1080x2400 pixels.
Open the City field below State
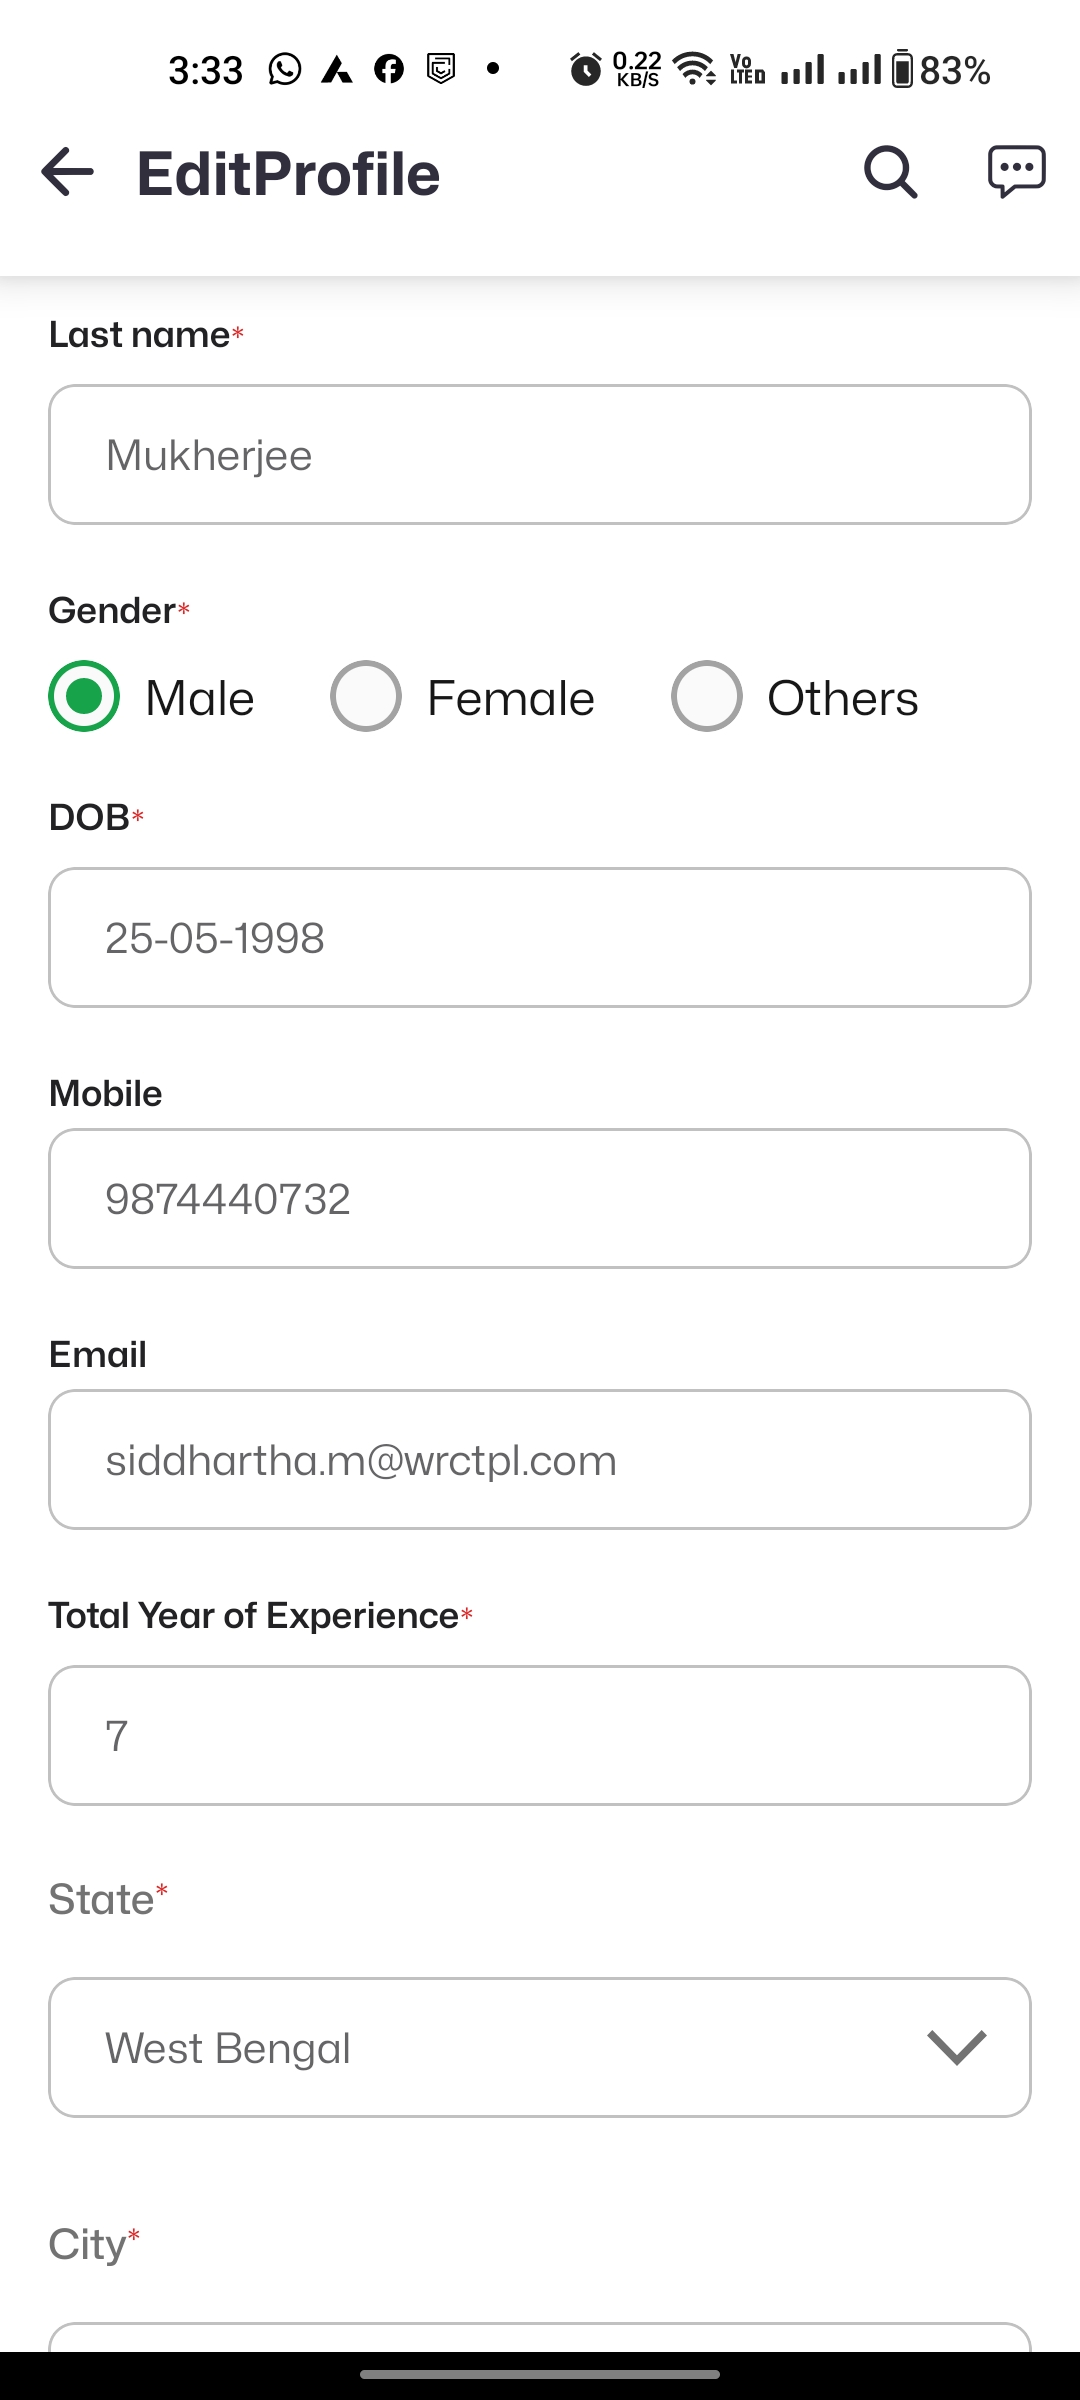[x=540, y=2336]
